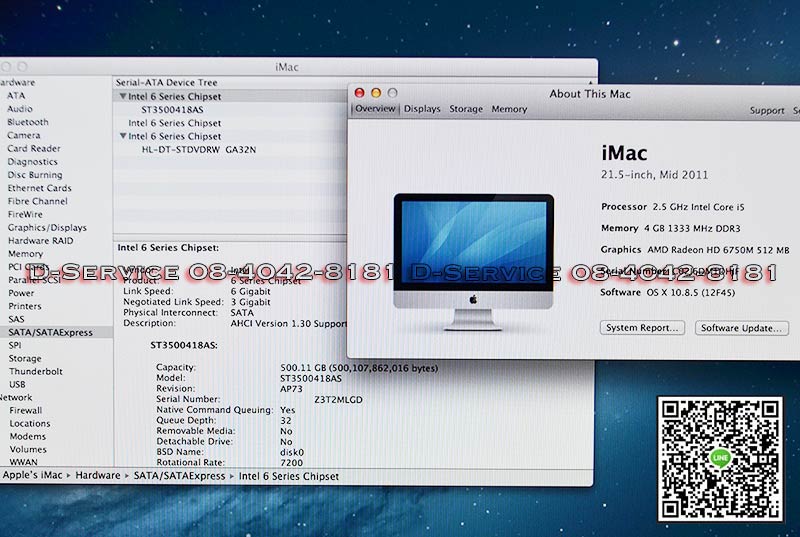Click the Serial-ATA Device Tree column header
Image resolution: width=800 pixels, height=537 pixels.
click(x=166, y=82)
